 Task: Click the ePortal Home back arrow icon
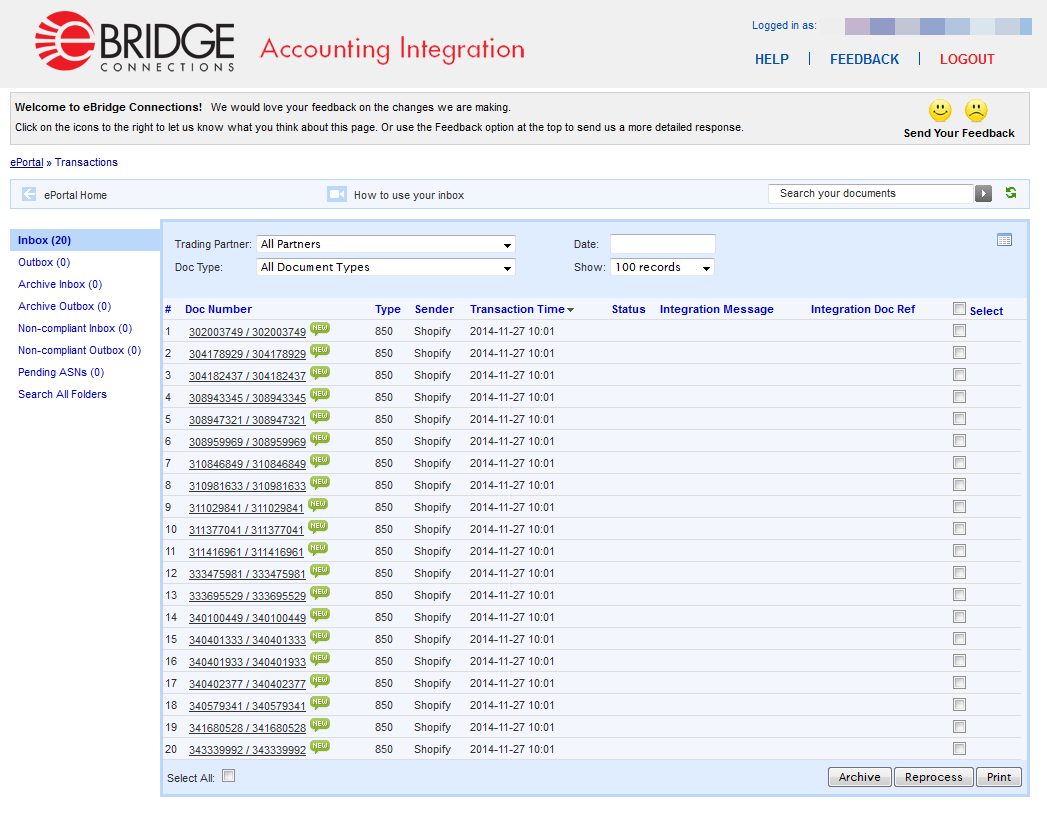click(x=29, y=194)
